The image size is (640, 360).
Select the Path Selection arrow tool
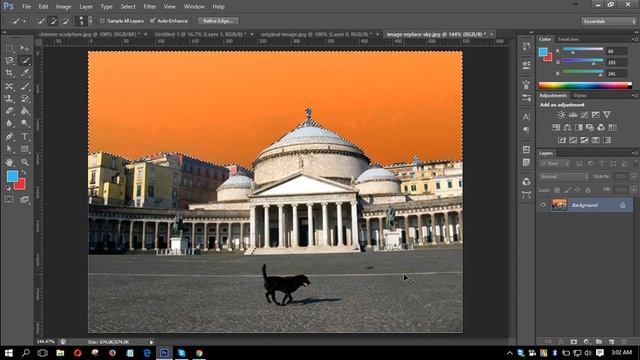pos(9,149)
